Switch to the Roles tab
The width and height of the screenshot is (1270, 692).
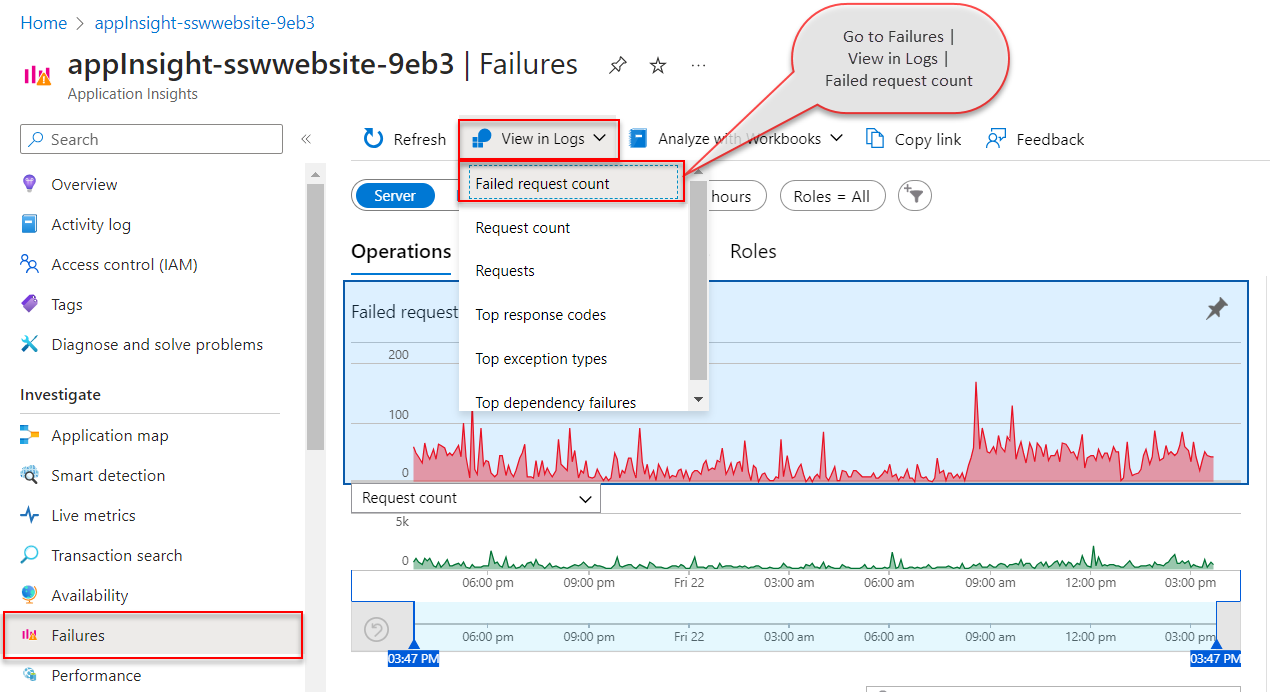tap(753, 251)
